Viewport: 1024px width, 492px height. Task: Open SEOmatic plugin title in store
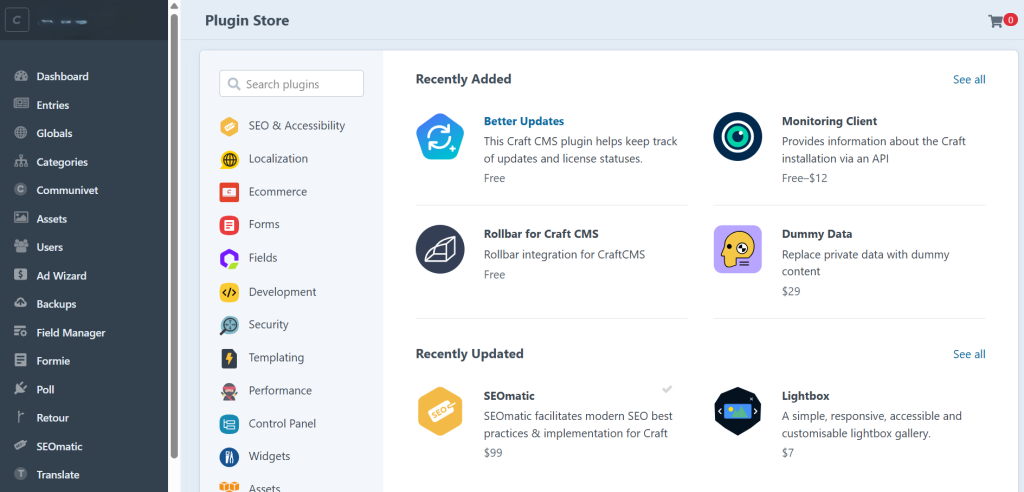click(509, 396)
